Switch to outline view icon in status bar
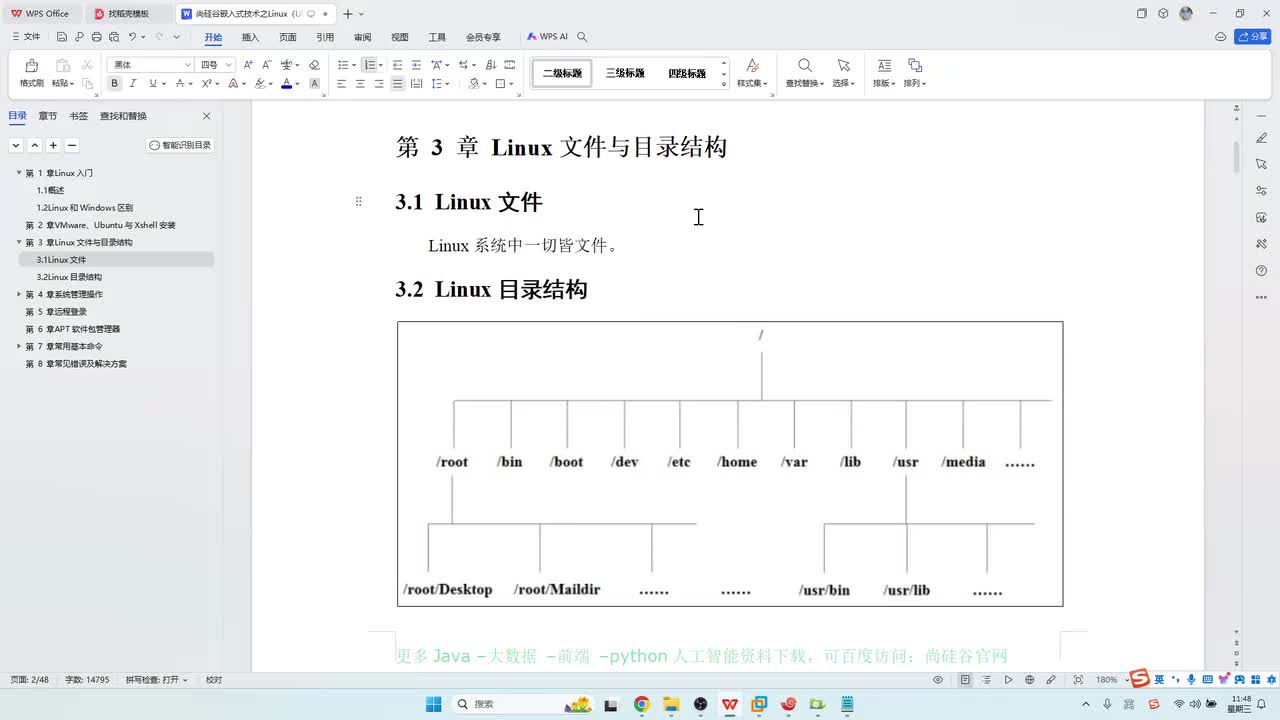 point(986,680)
